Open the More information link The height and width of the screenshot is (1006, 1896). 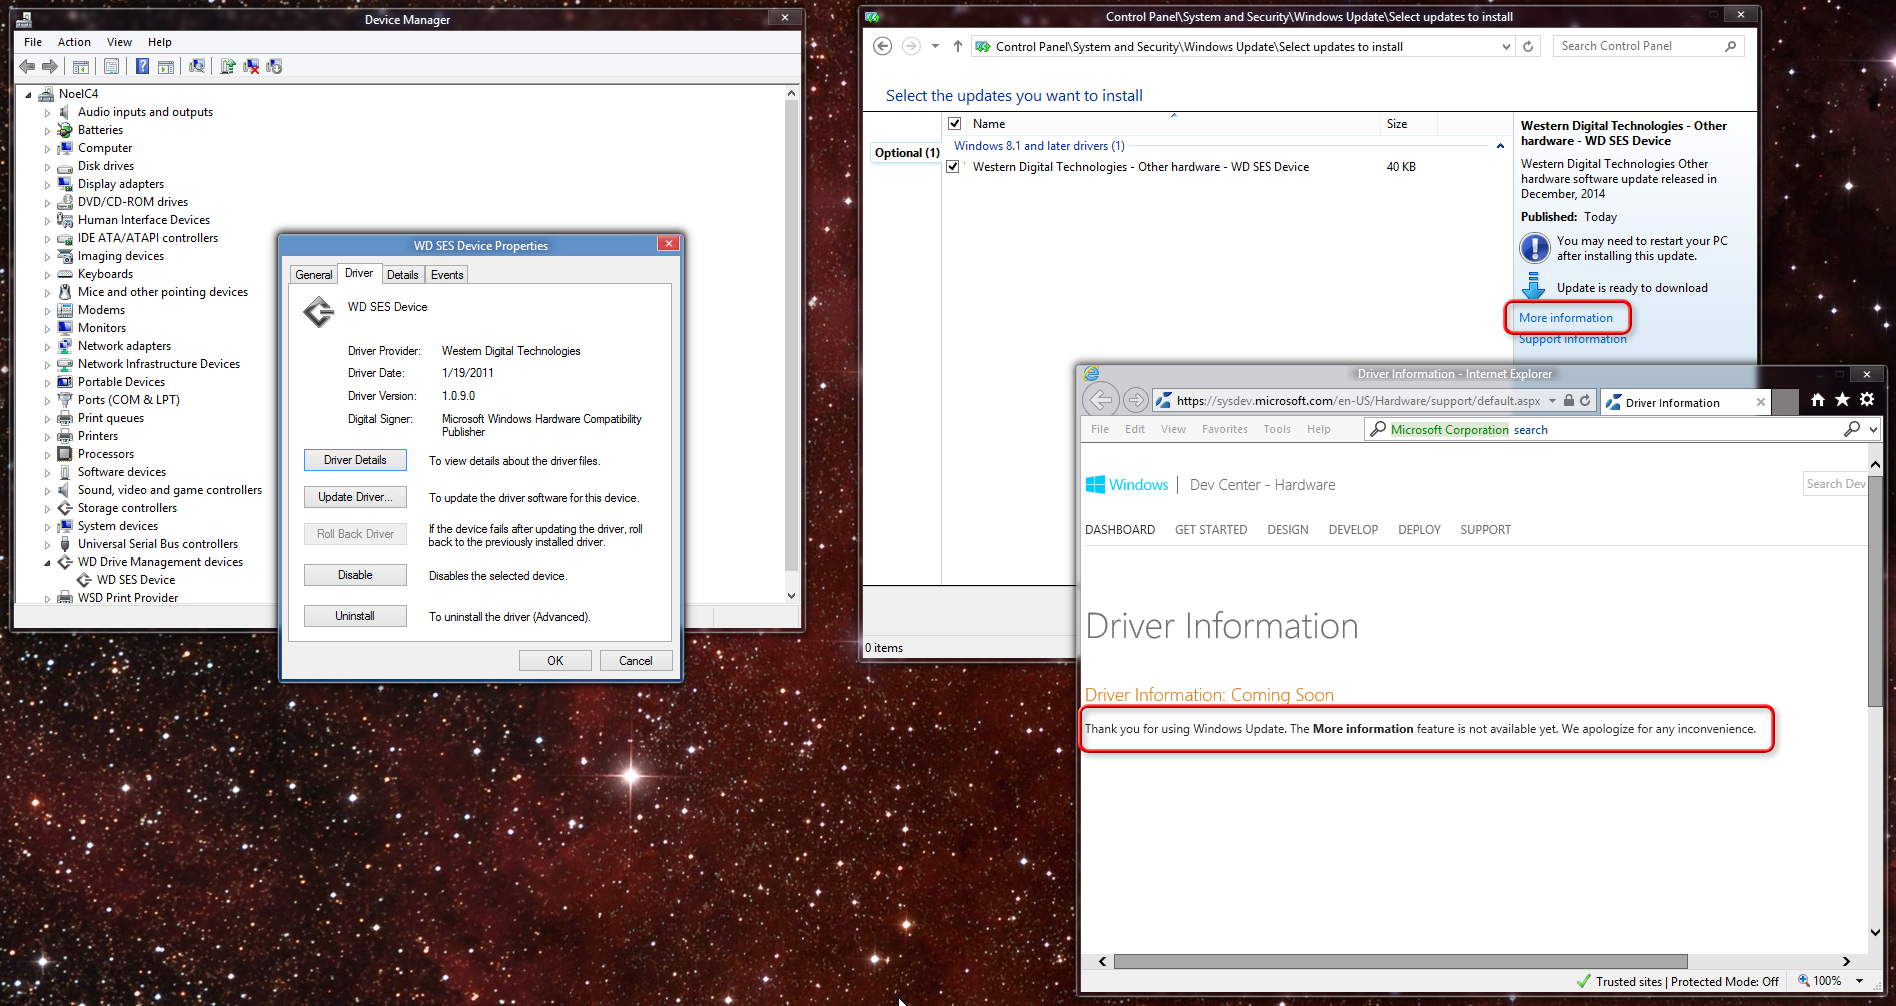(x=1565, y=318)
